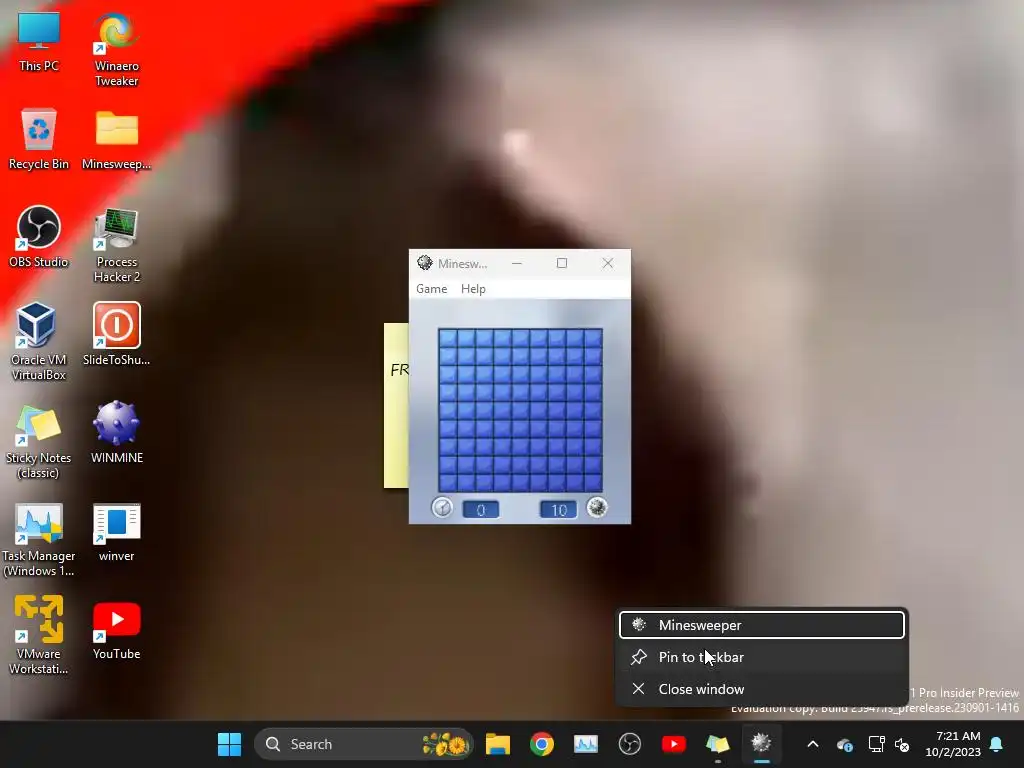The height and width of the screenshot is (768, 1024).
Task: Select the OBS Studio desktop shortcut
Action: click(x=39, y=237)
